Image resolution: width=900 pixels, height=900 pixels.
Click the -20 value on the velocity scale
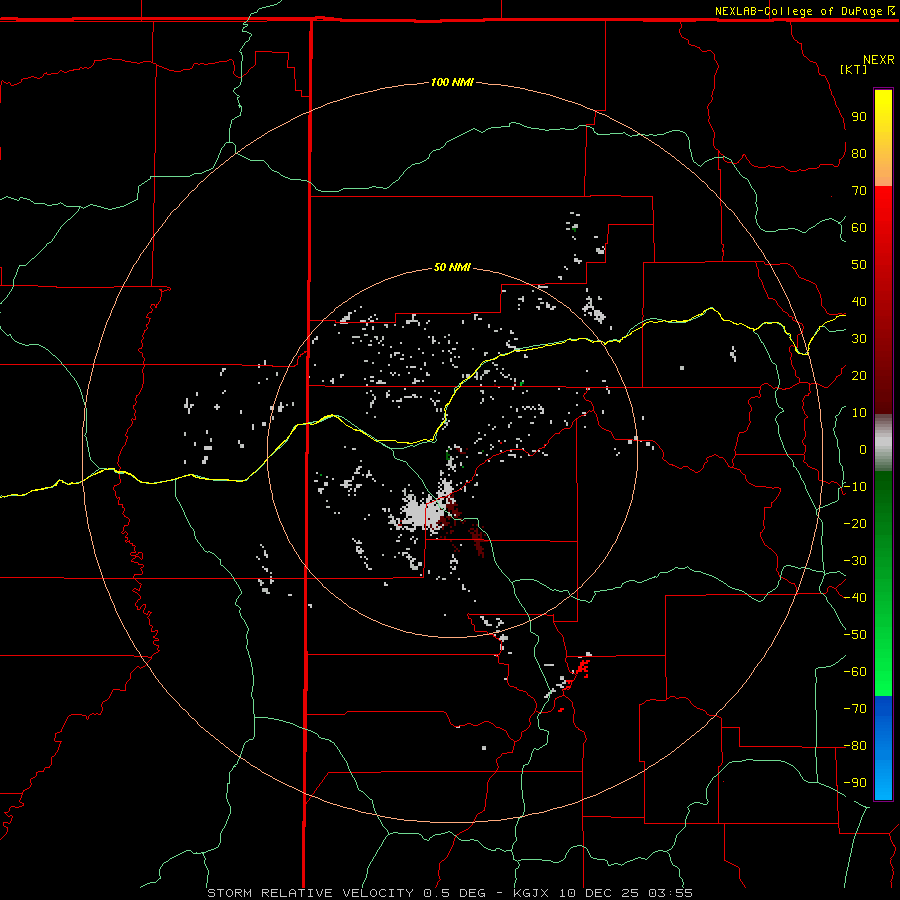tap(855, 523)
